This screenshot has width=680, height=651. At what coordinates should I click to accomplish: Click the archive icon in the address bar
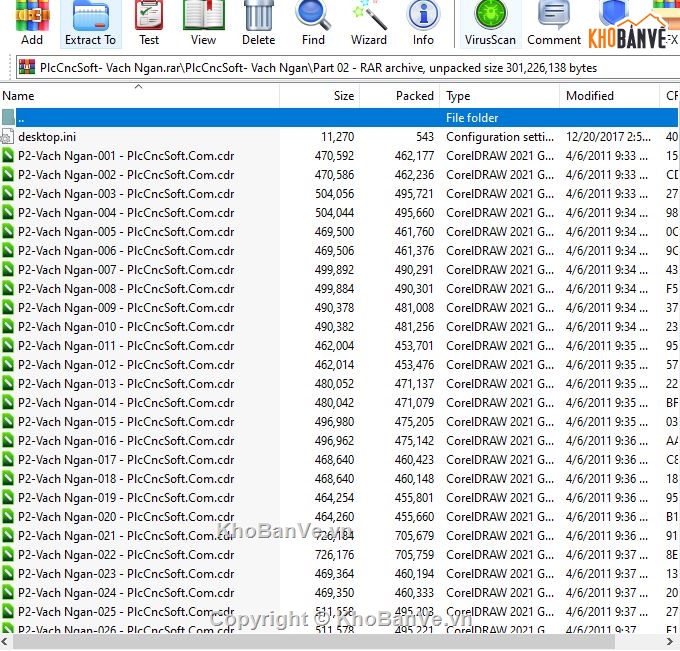pyautogui.click(x=27, y=67)
